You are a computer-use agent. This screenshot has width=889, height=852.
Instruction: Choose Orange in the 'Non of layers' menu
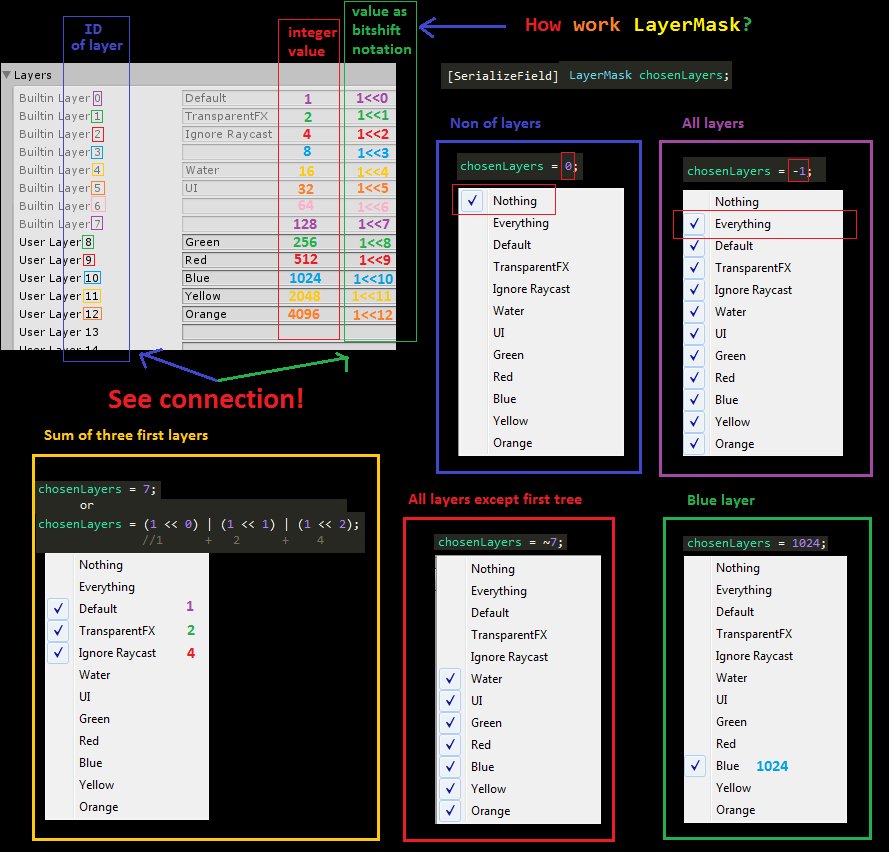click(x=541, y=443)
